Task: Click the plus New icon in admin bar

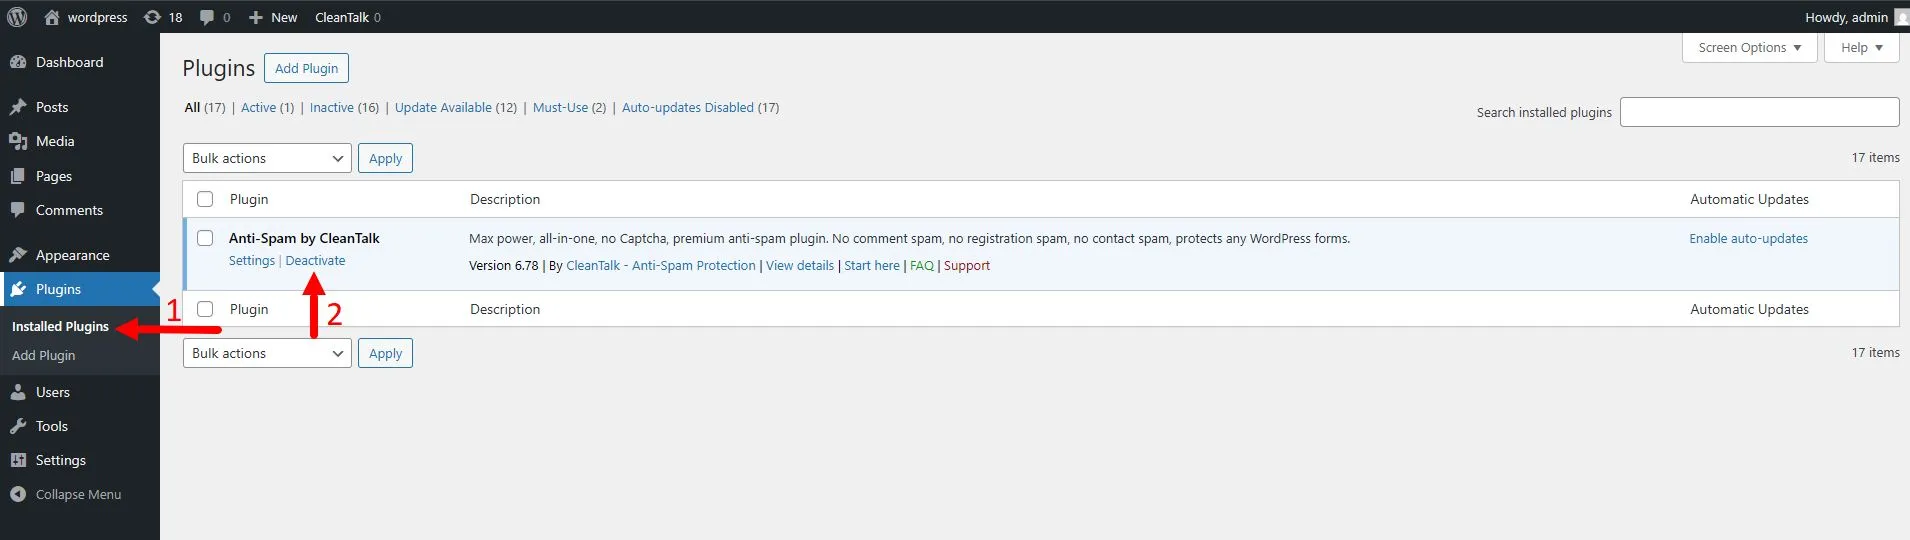Action: [x=255, y=17]
